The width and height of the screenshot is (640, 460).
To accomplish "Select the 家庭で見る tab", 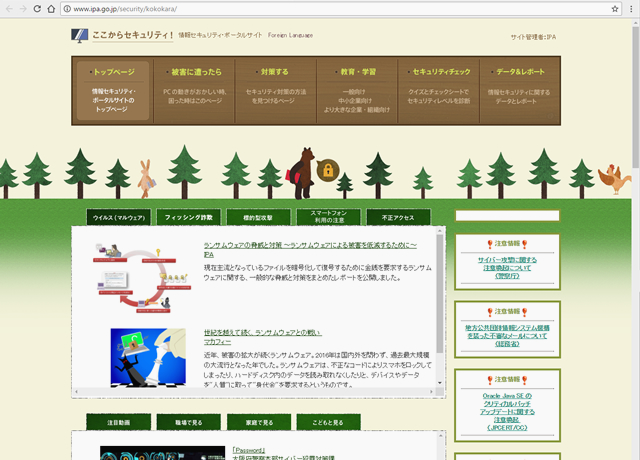I will click(258, 423).
